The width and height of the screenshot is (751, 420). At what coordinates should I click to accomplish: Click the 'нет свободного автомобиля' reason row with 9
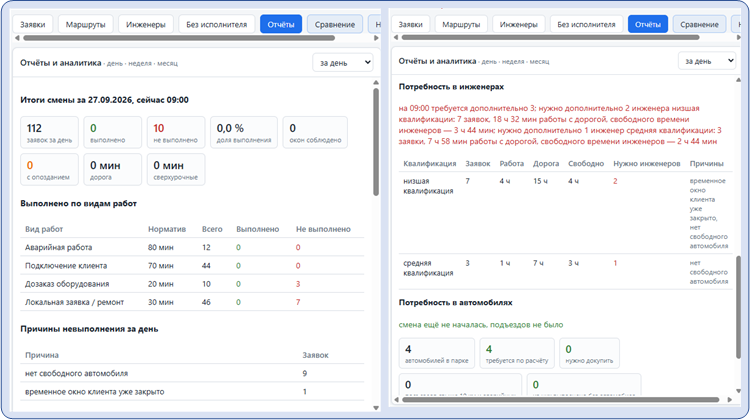[192, 373]
